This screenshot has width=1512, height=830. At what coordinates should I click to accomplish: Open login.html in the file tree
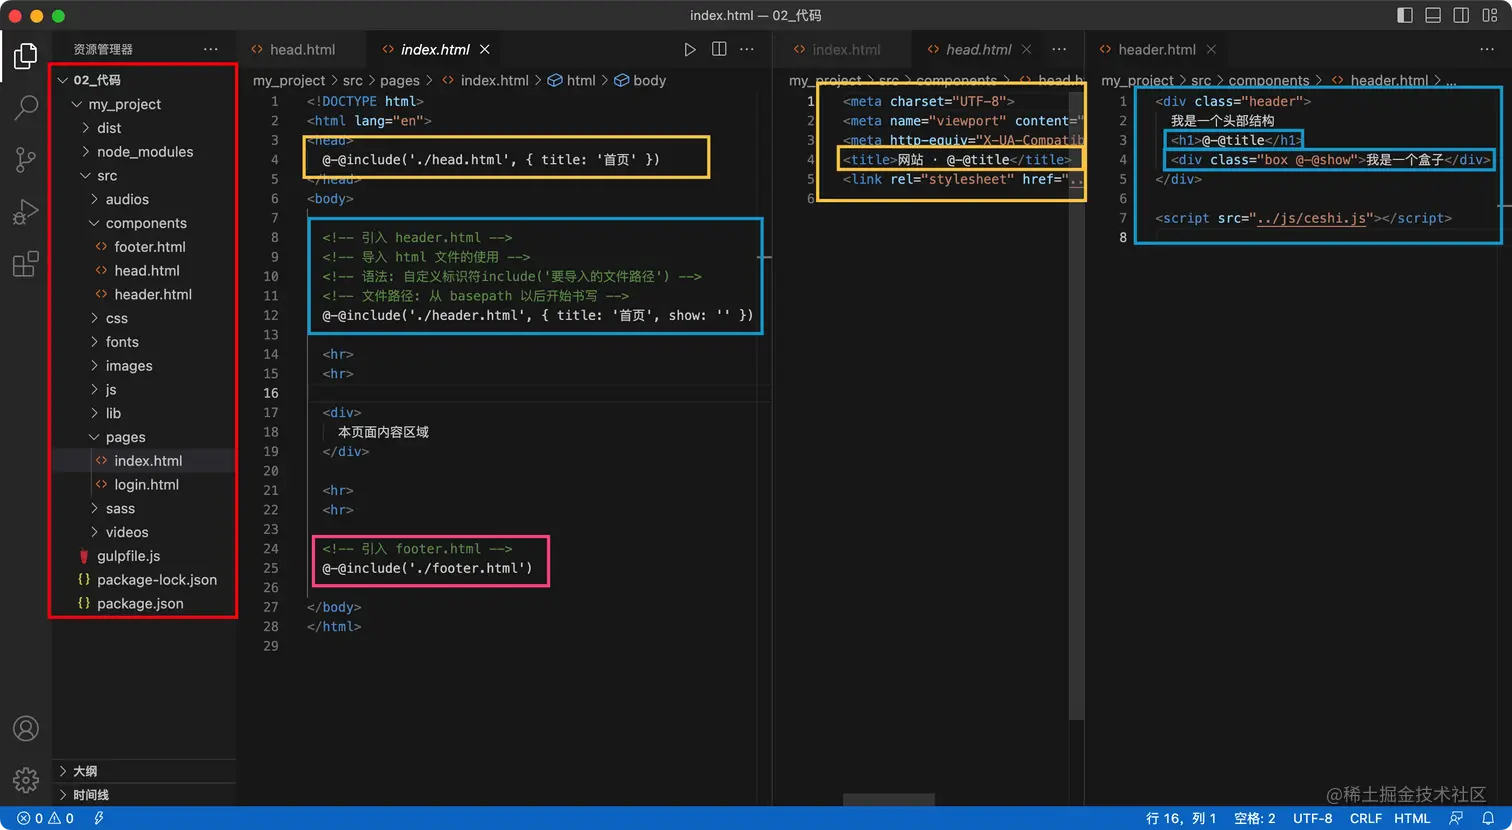(144, 485)
